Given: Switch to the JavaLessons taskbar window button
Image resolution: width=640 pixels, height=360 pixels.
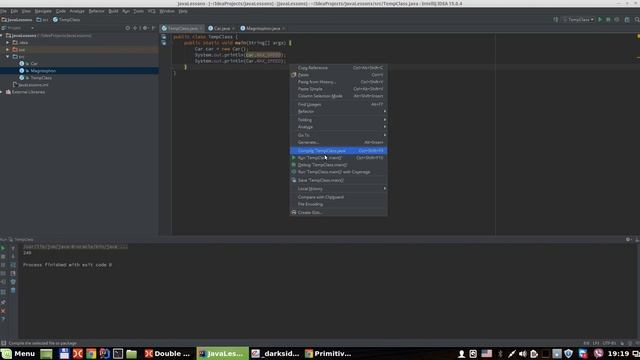Looking at the screenshot, I should click(x=222, y=353).
